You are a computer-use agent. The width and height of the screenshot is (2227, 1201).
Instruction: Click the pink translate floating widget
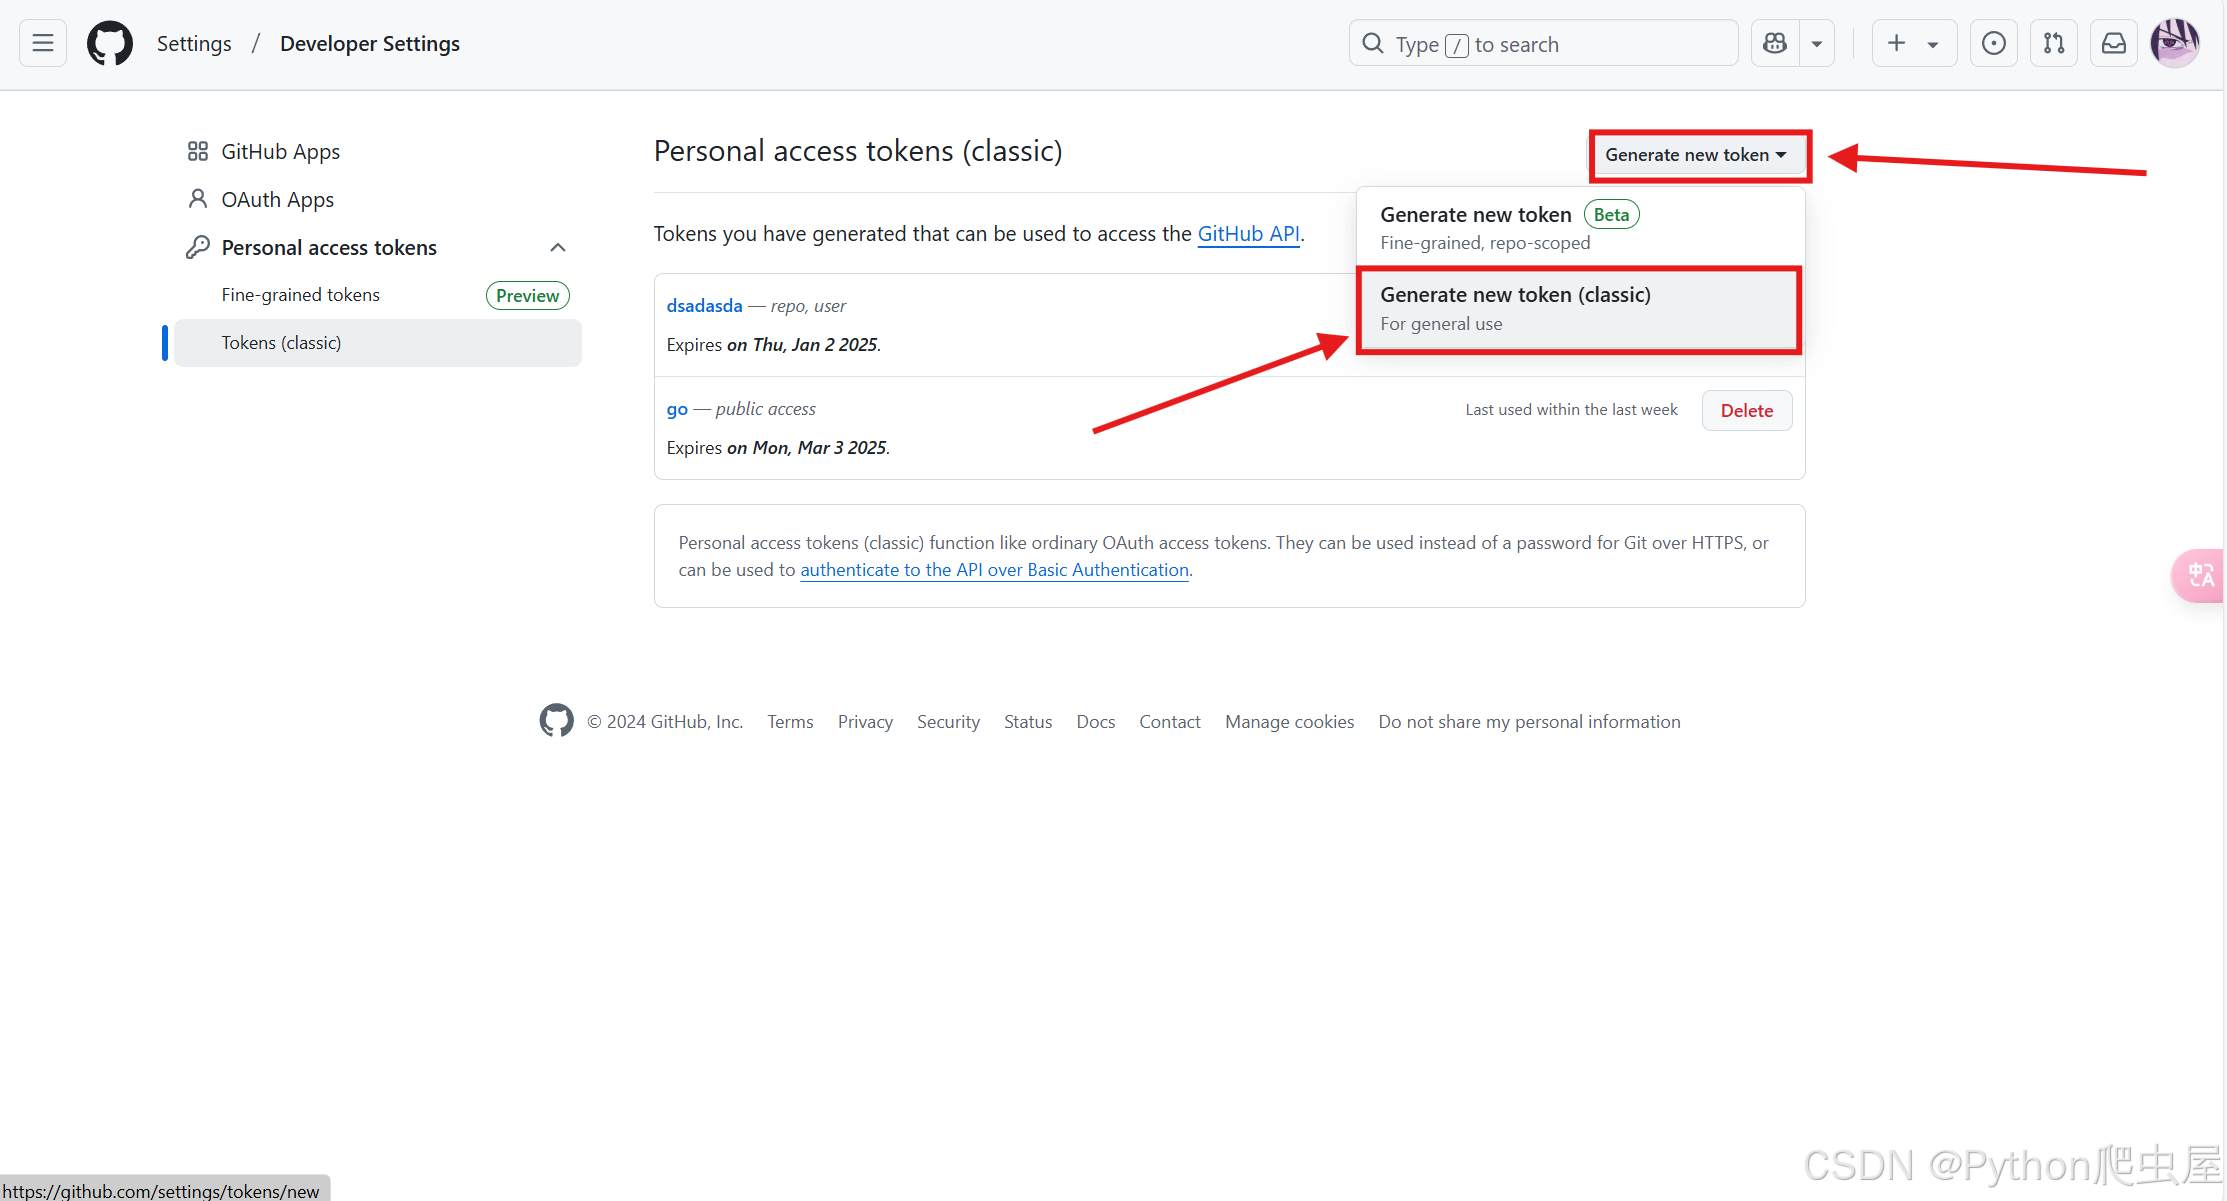[x=2199, y=575]
